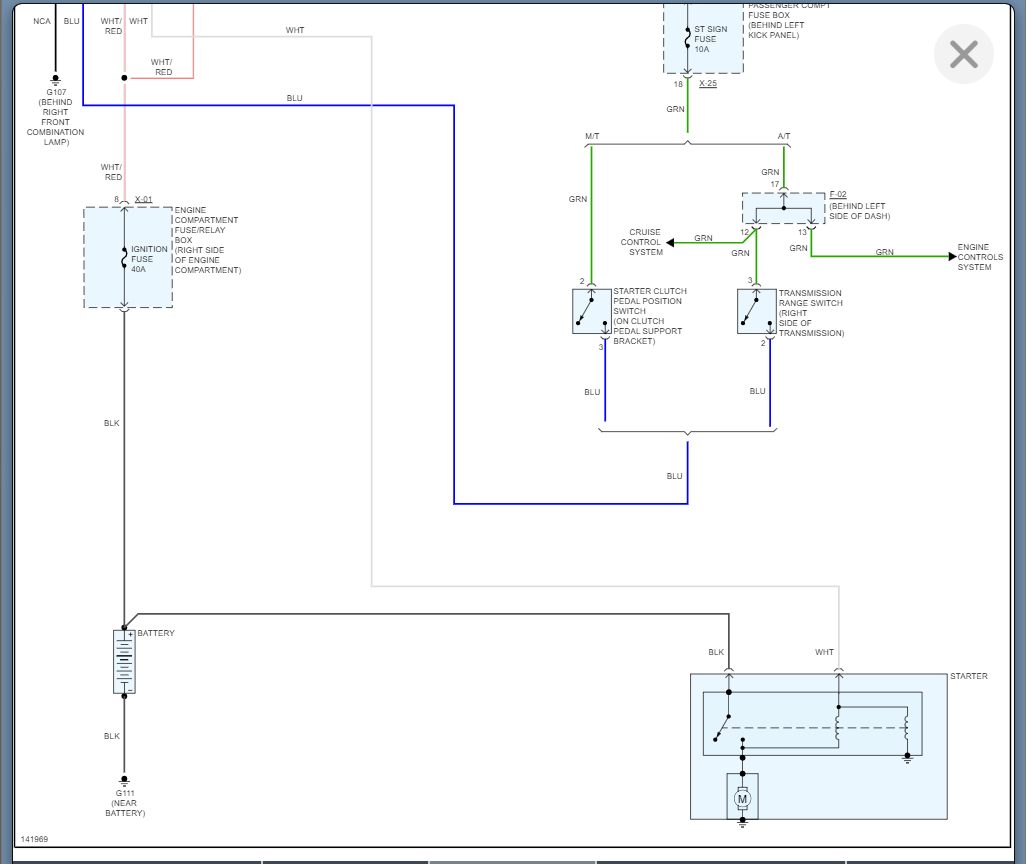Click the G111 ground symbol near battery
The height and width of the screenshot is (864, 1026).
pyautogui.click(x=124, y=781)
